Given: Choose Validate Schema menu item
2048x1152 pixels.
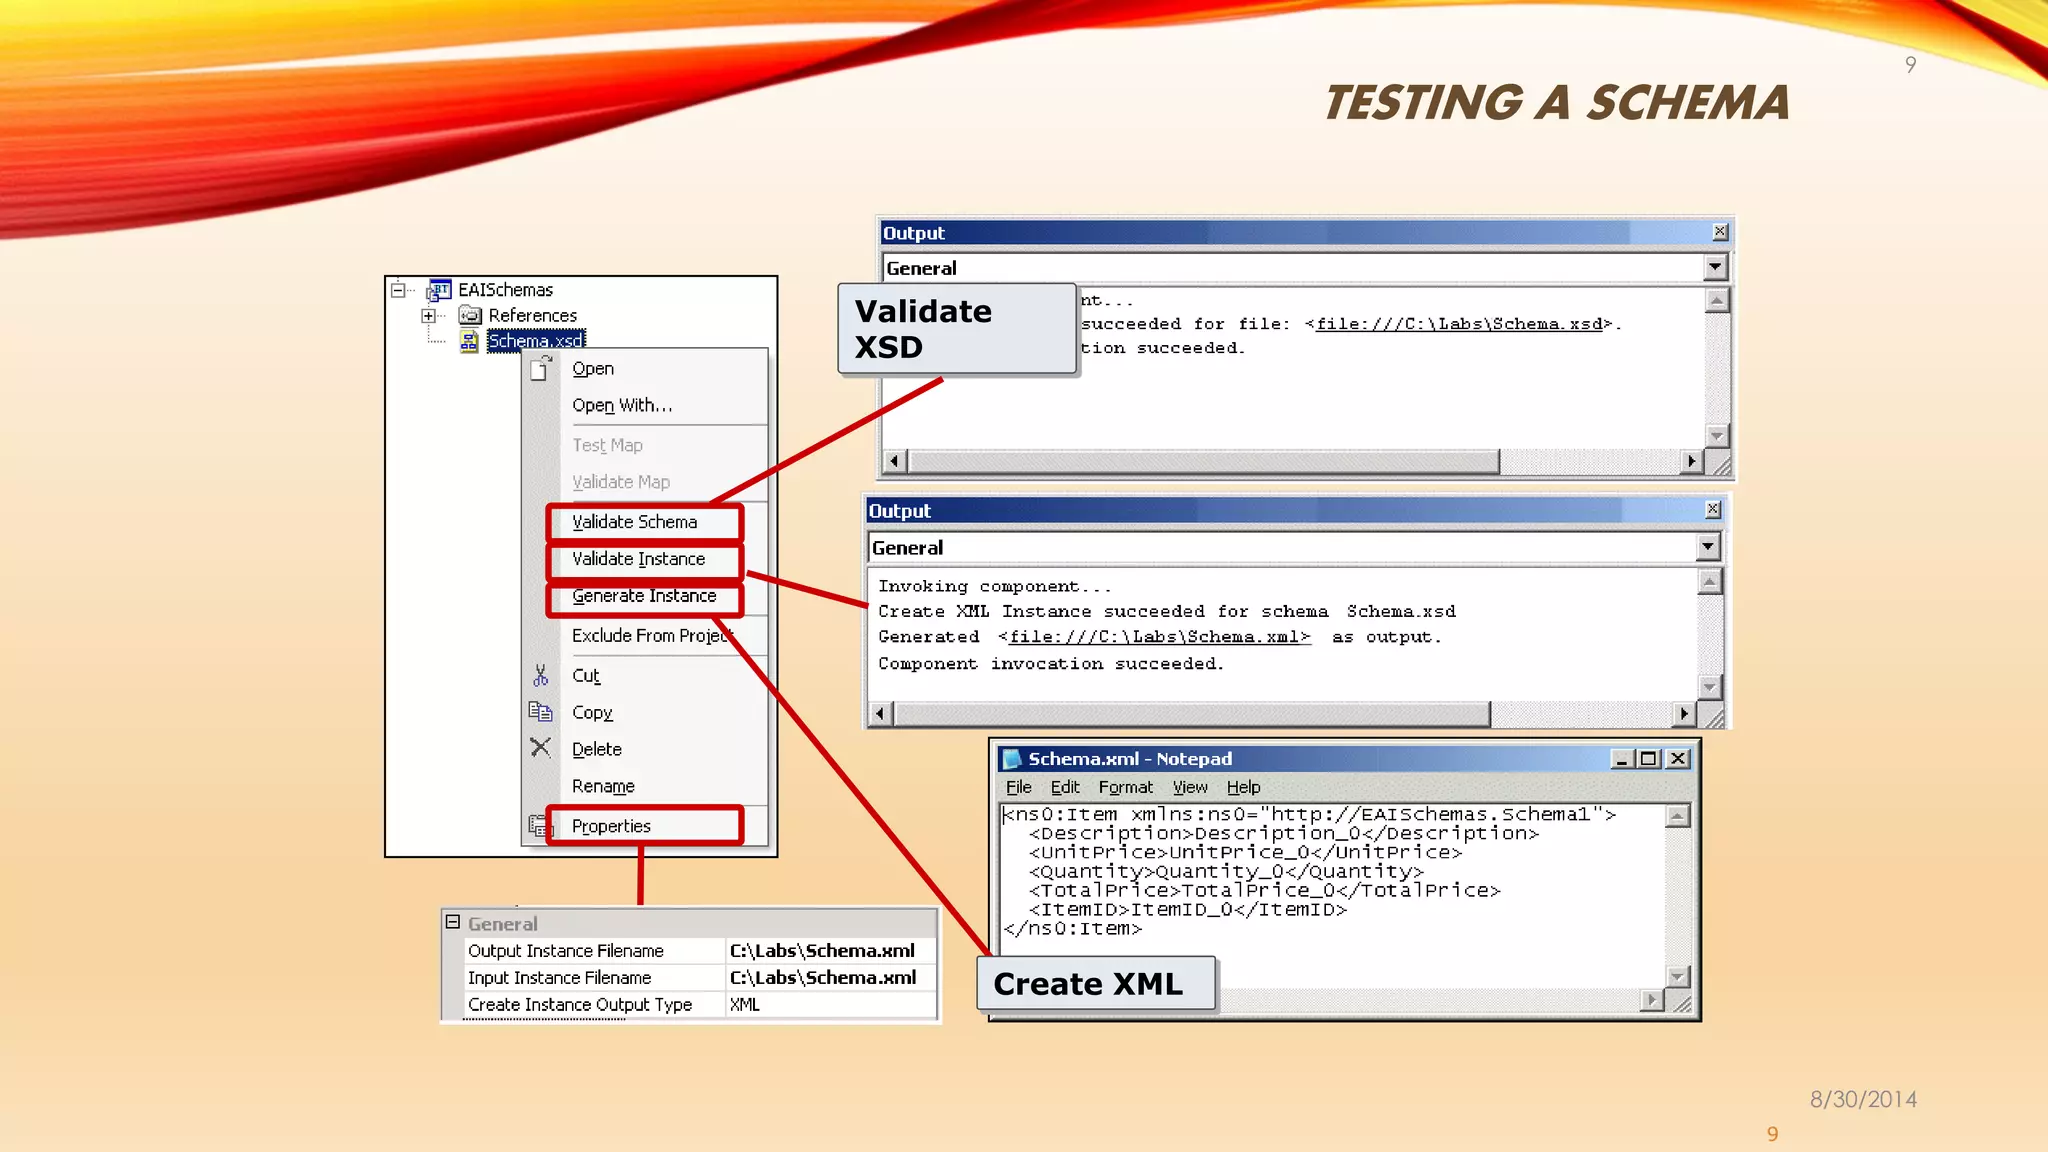Looking at the screenshot, I should 634,522.
